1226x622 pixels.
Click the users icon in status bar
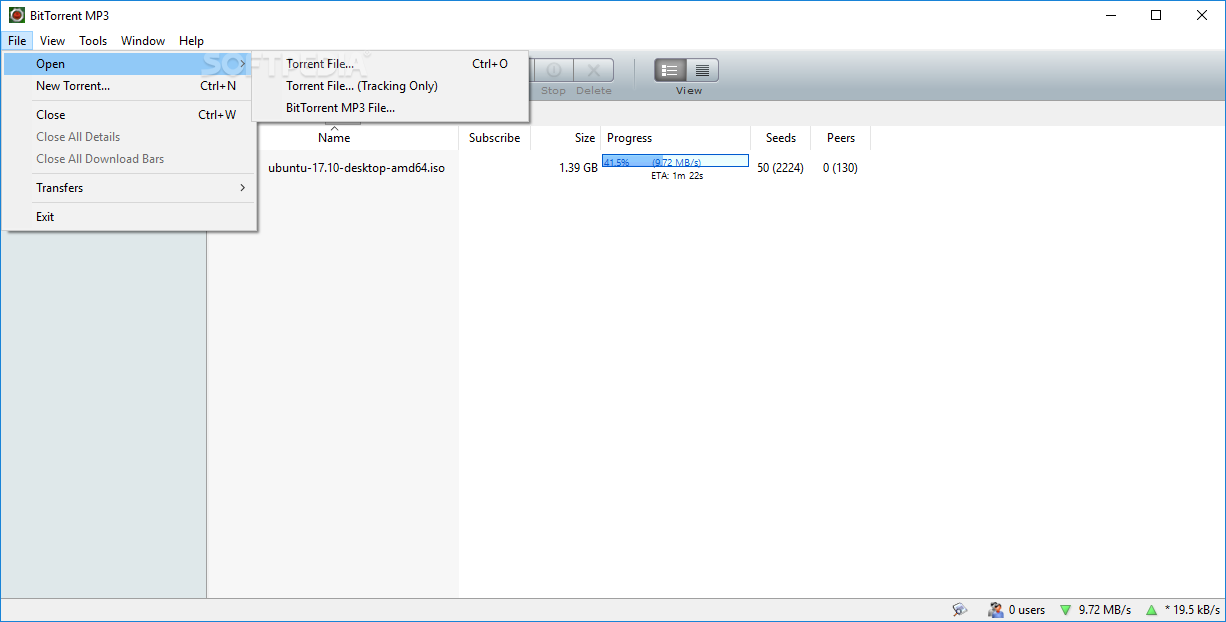click(995, 609)
